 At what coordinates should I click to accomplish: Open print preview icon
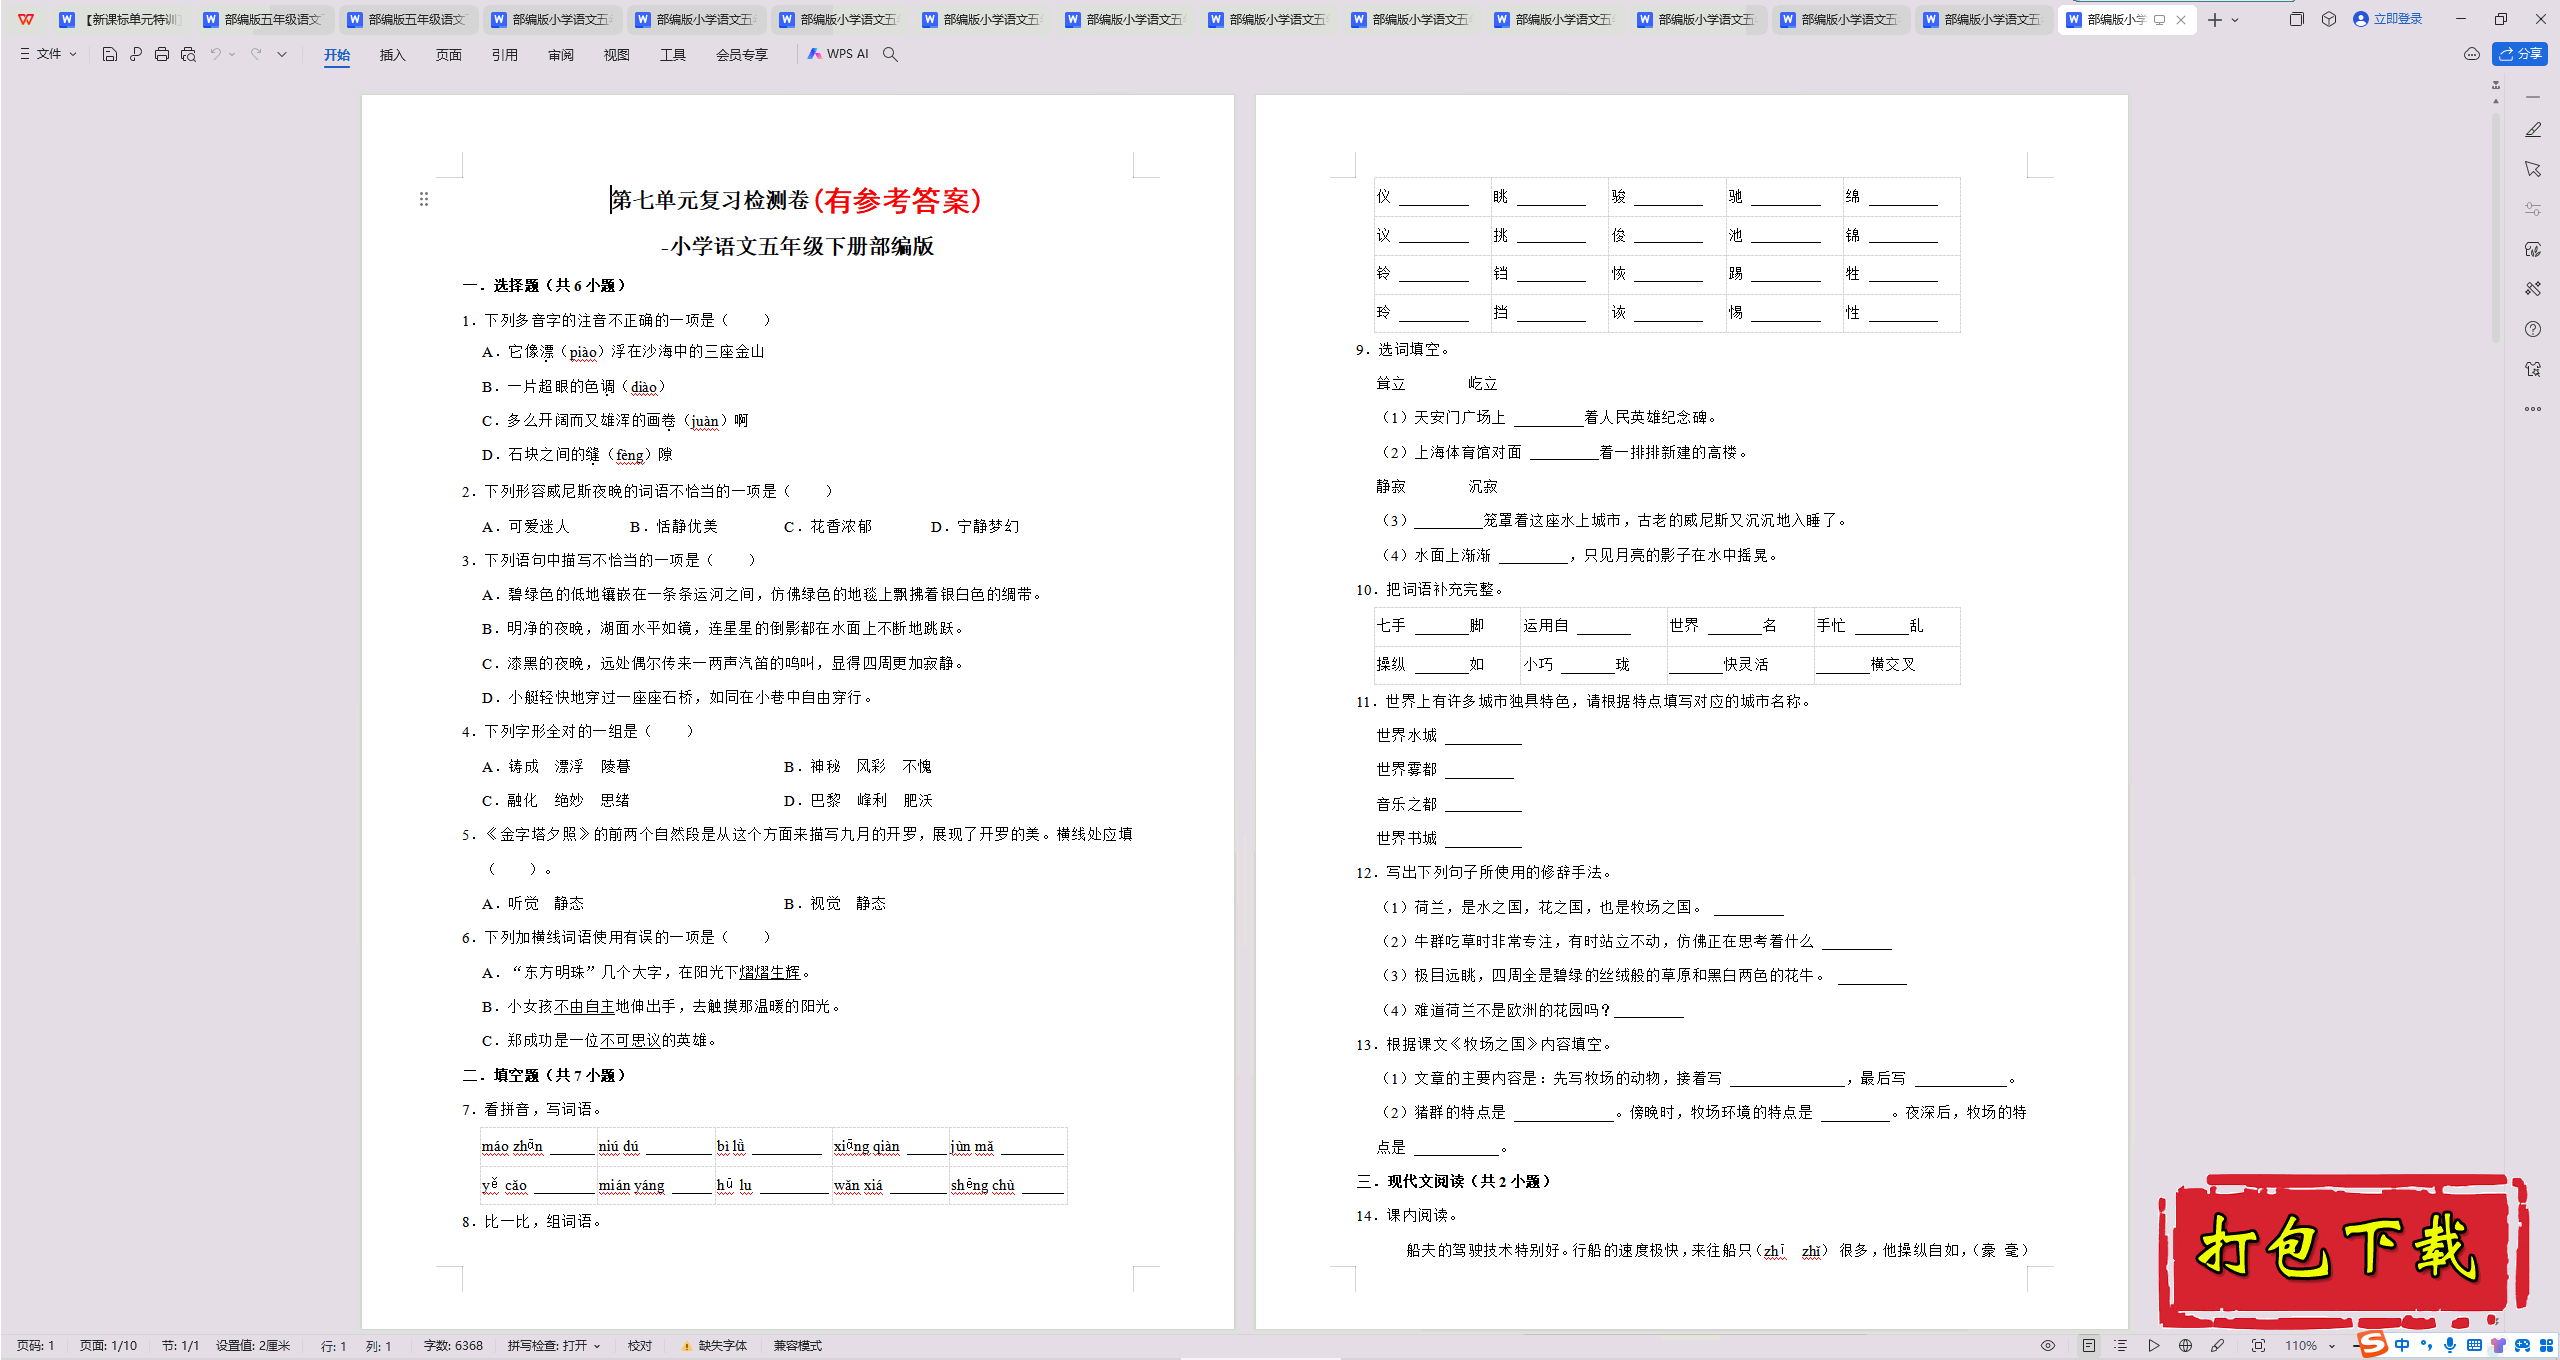point(188,54)
